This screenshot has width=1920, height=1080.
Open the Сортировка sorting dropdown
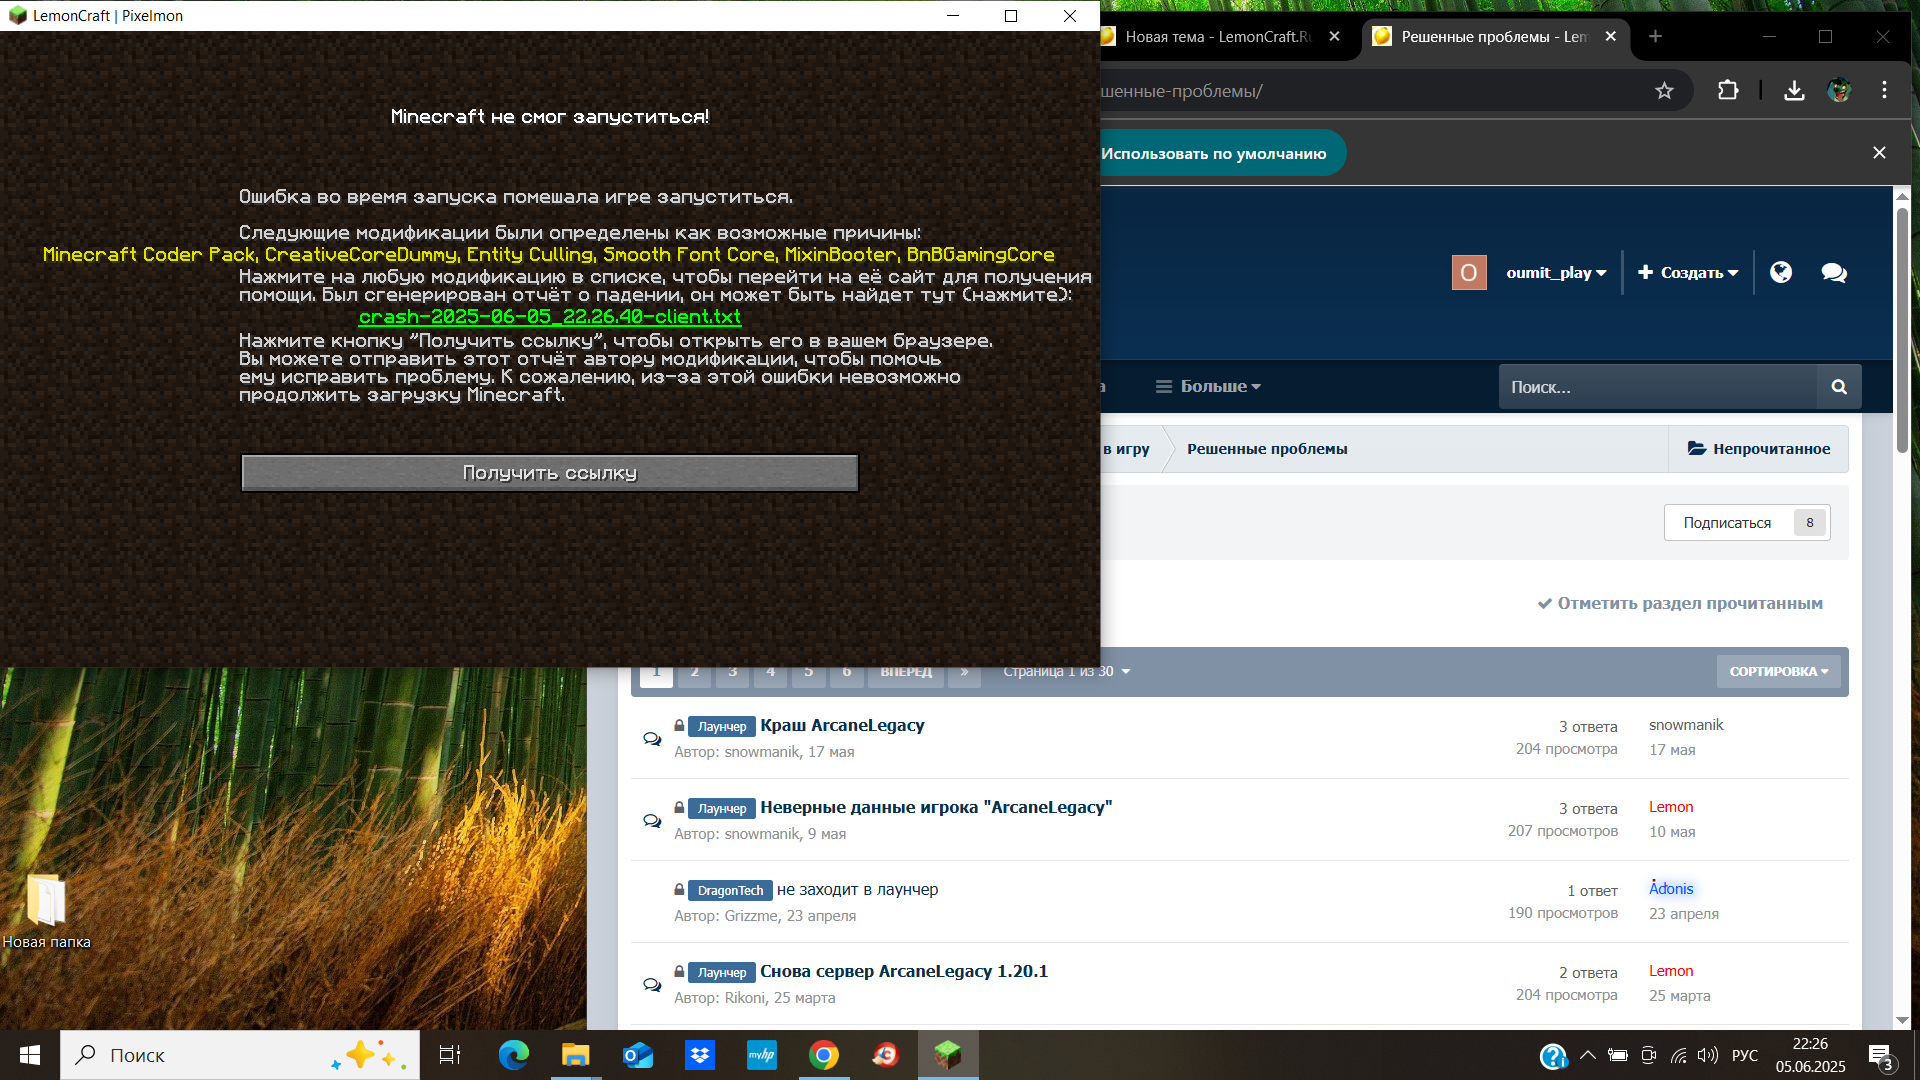point(1778,671)
